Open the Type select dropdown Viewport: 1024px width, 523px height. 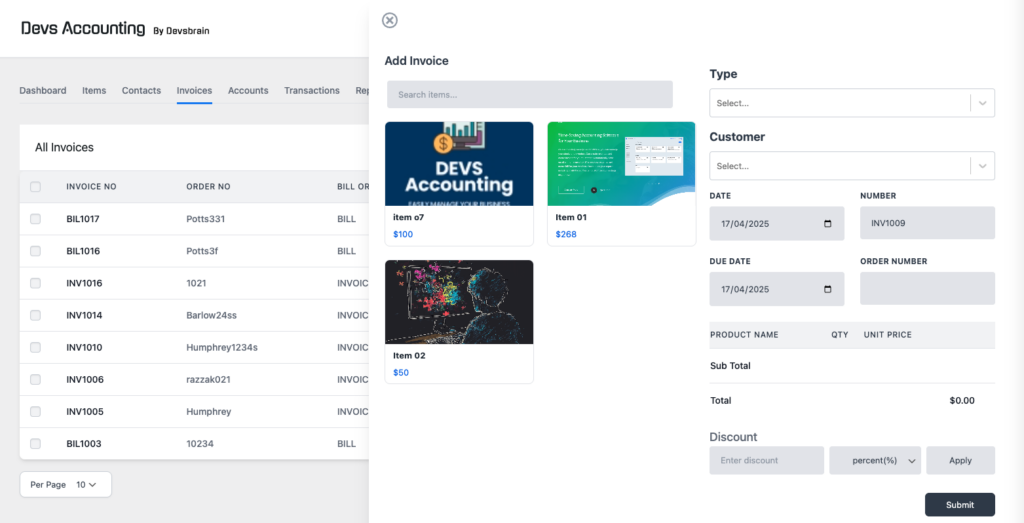pos(852,103)
